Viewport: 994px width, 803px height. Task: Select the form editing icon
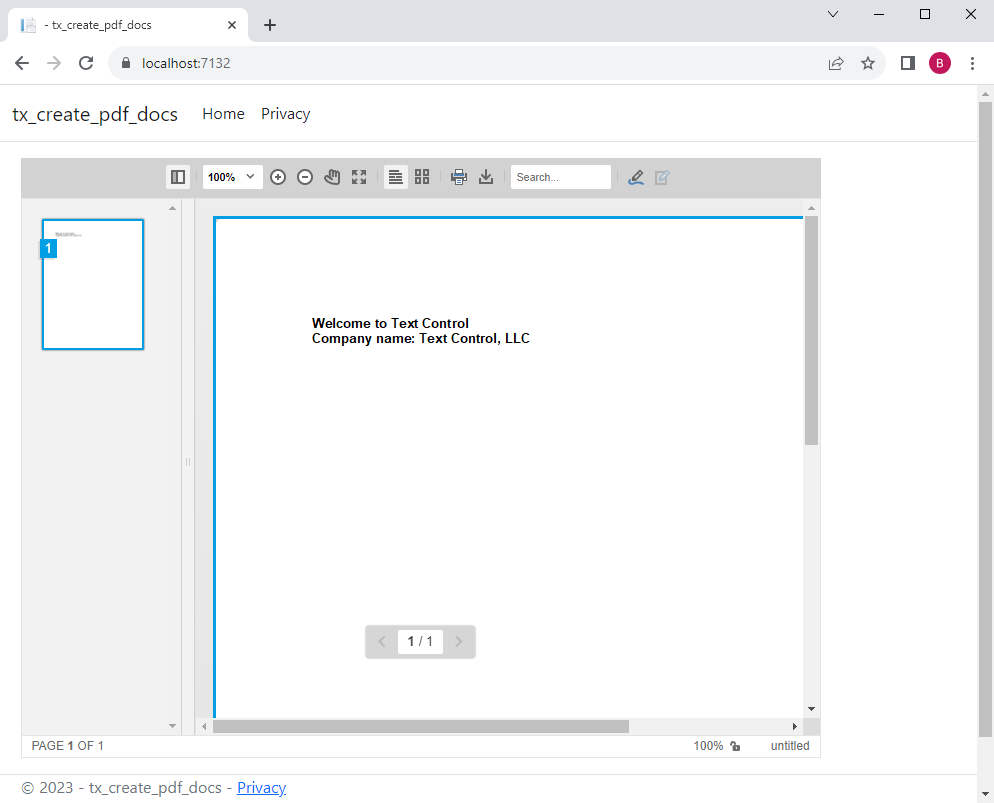point(662,176)
